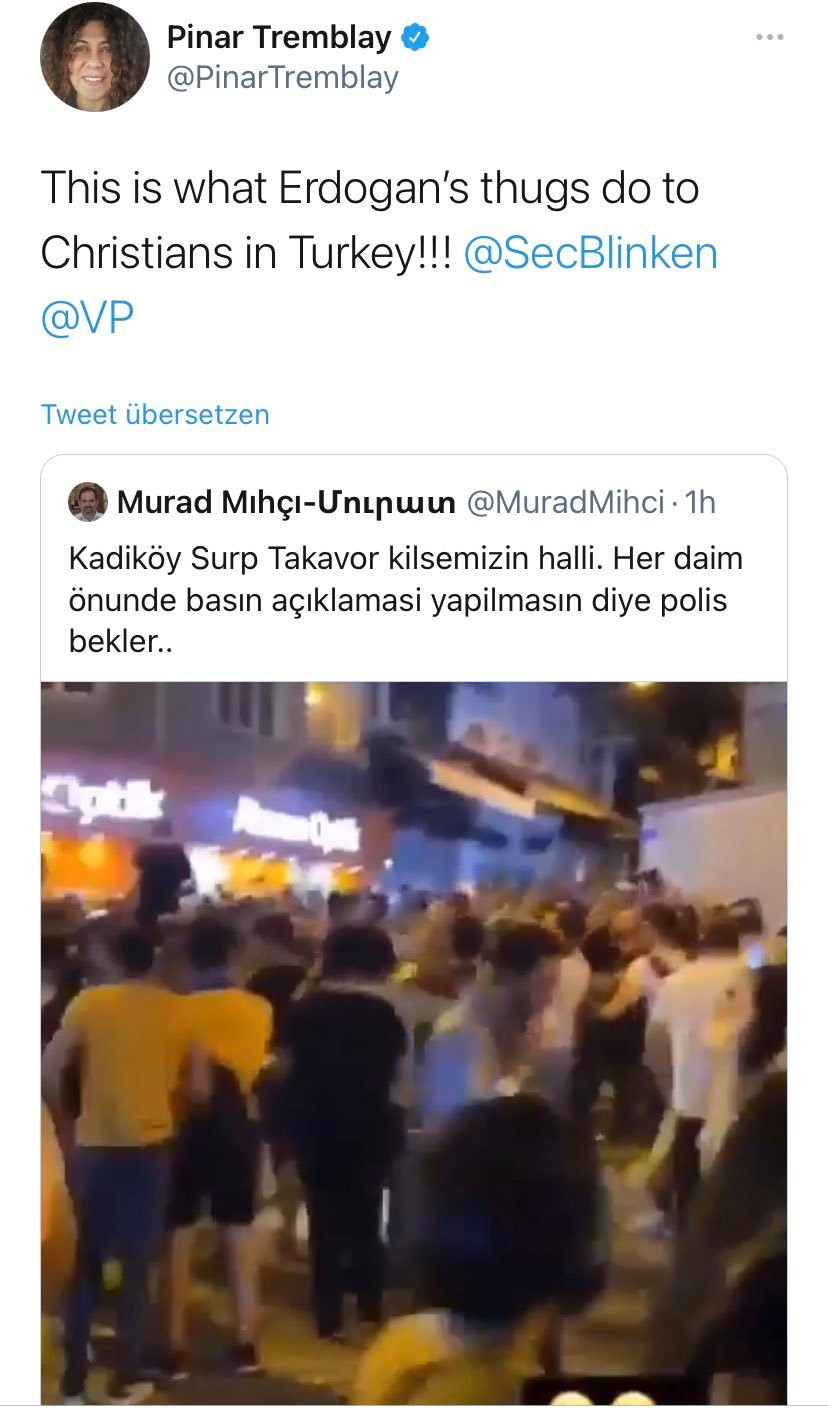Click the blue verified badge
Image resolution: width=828 pixels, height=1421 pixels.
pyautogui.click(x=415, y=38)
